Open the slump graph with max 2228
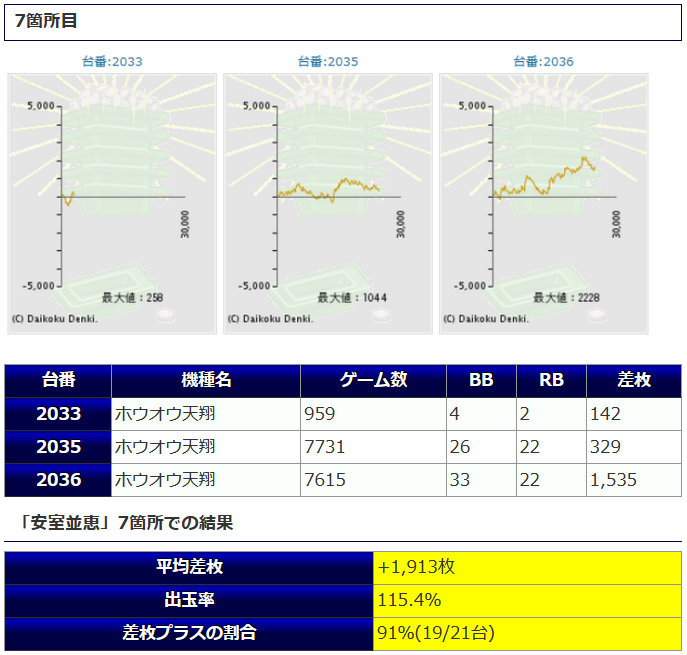The width and height of the screenshot is (687, 655). (x=544, y=203)
